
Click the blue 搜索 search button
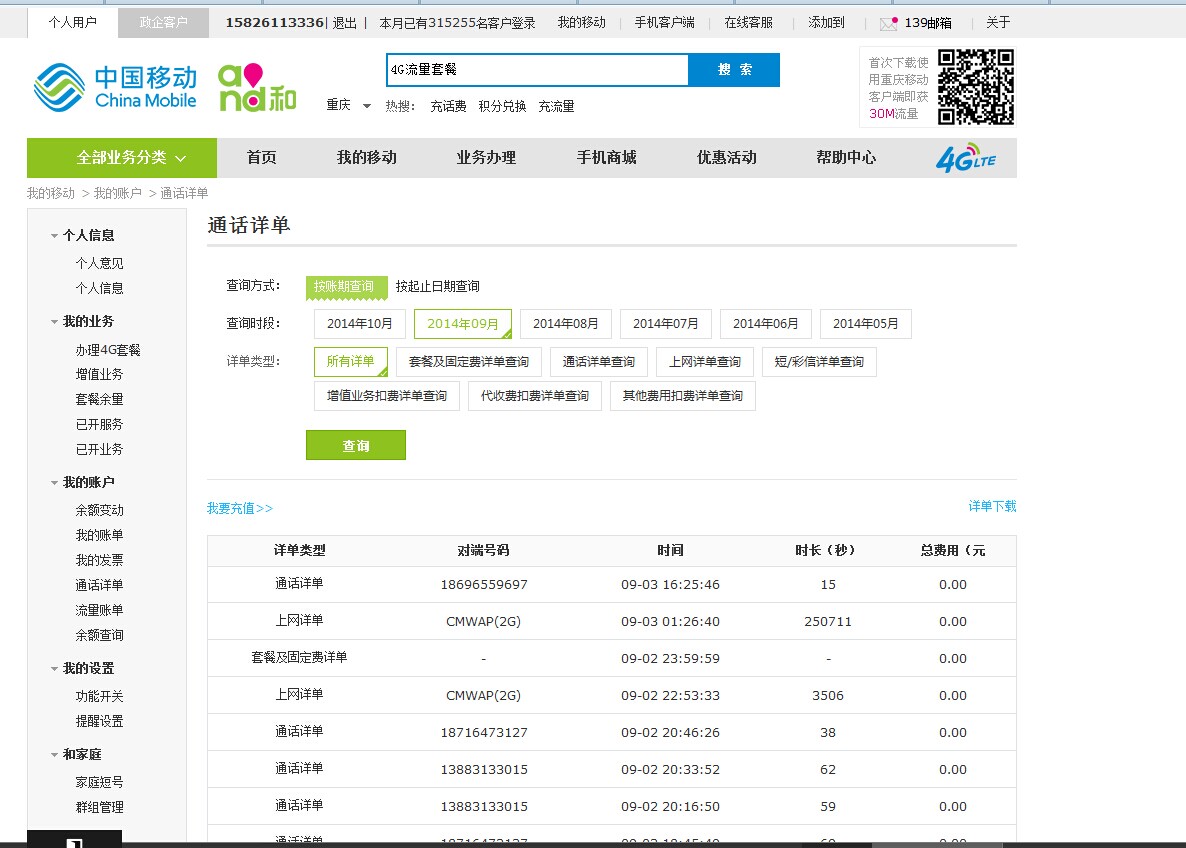[734, 70]
